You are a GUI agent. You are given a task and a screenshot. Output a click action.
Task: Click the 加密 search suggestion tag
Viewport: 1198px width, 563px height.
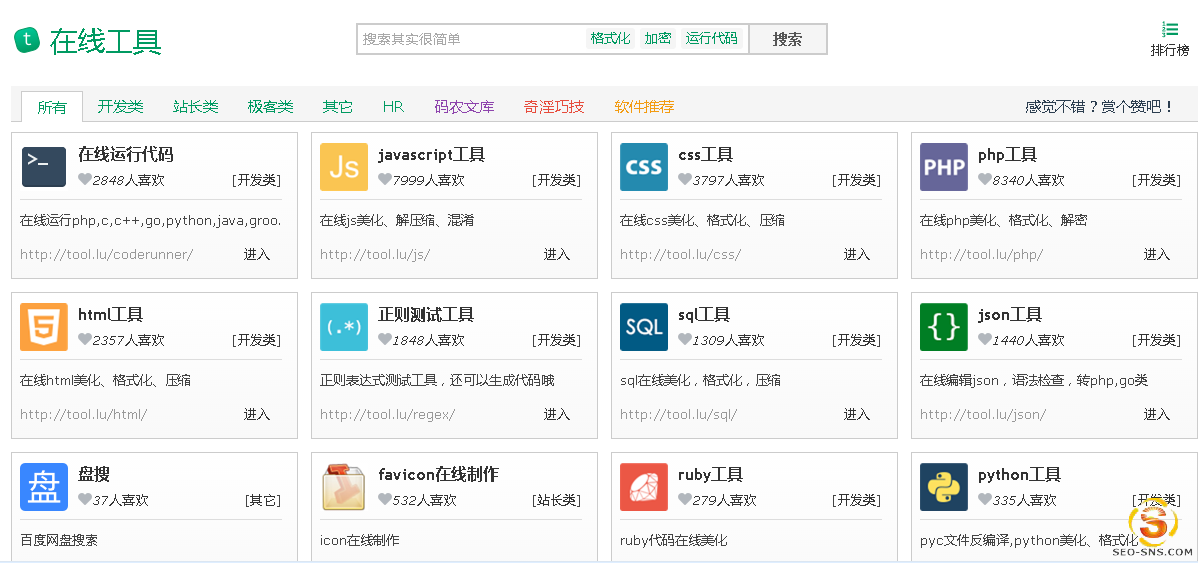click(657, 38)
